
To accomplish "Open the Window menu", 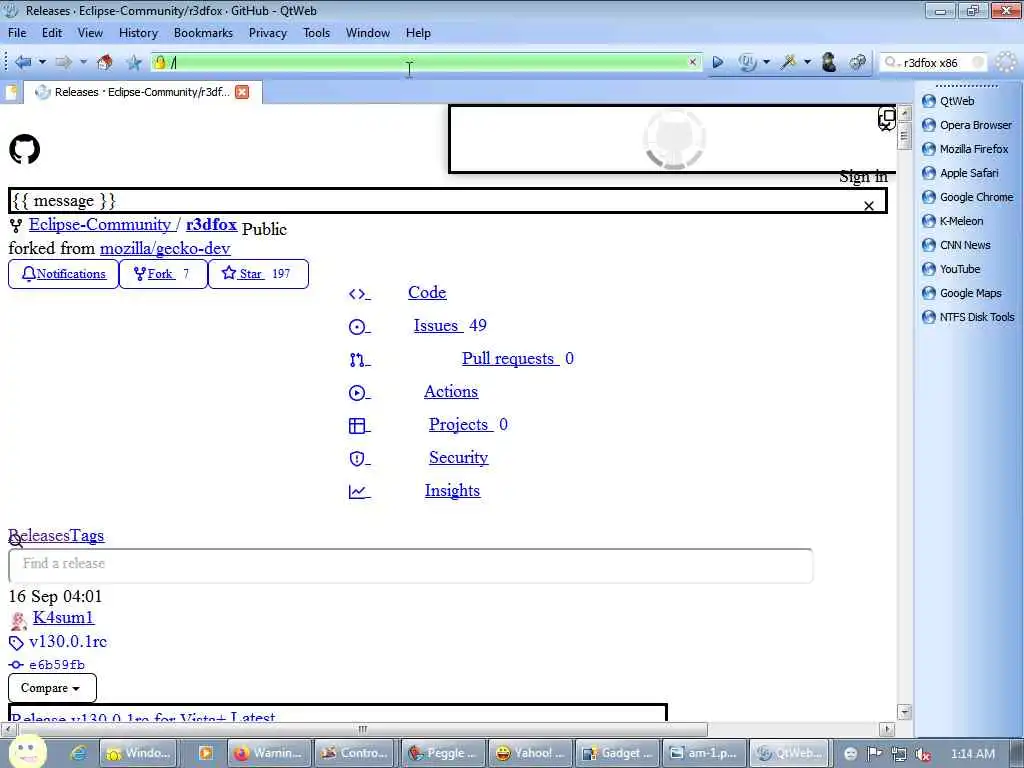I will [x=368, y=33].
